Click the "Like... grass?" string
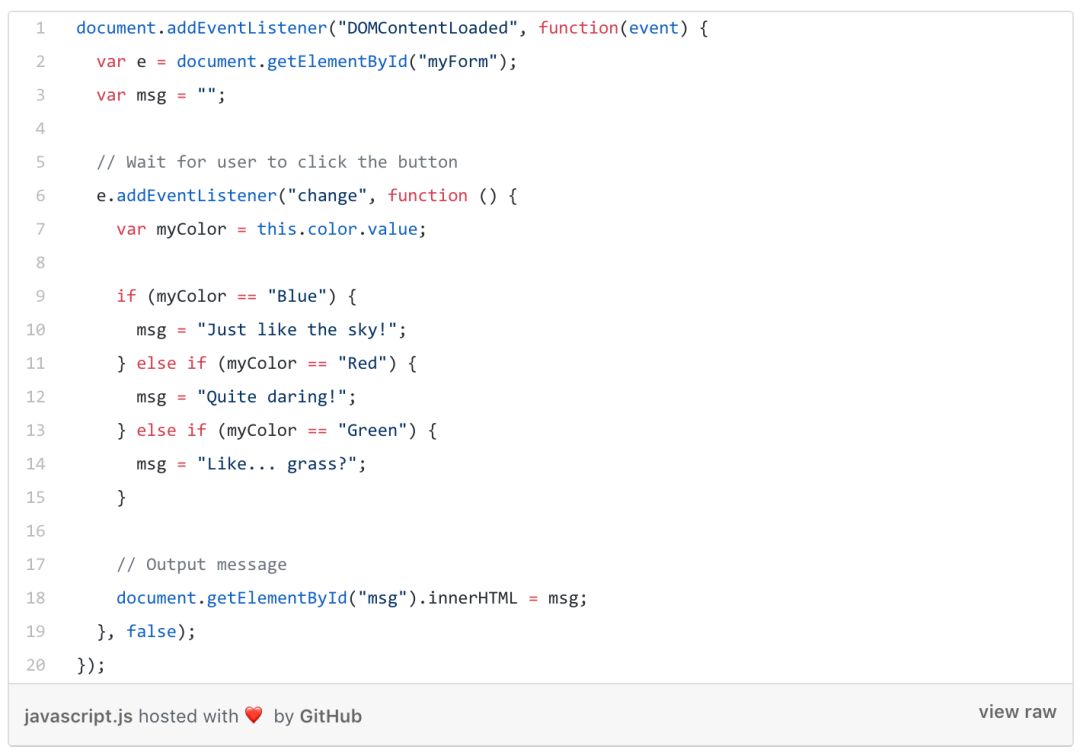Image resolution: width=1080 pixels, height=756 pixels. [x=277, y=464]
